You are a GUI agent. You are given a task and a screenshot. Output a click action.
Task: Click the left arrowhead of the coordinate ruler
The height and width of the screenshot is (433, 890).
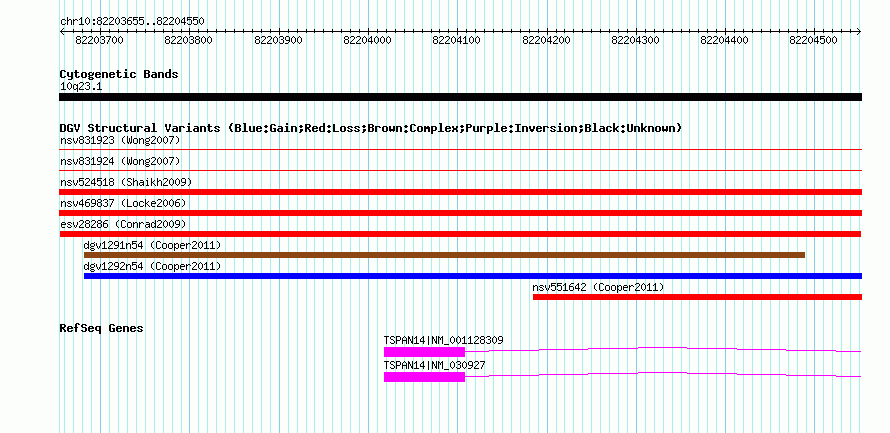tap(62, 31)
